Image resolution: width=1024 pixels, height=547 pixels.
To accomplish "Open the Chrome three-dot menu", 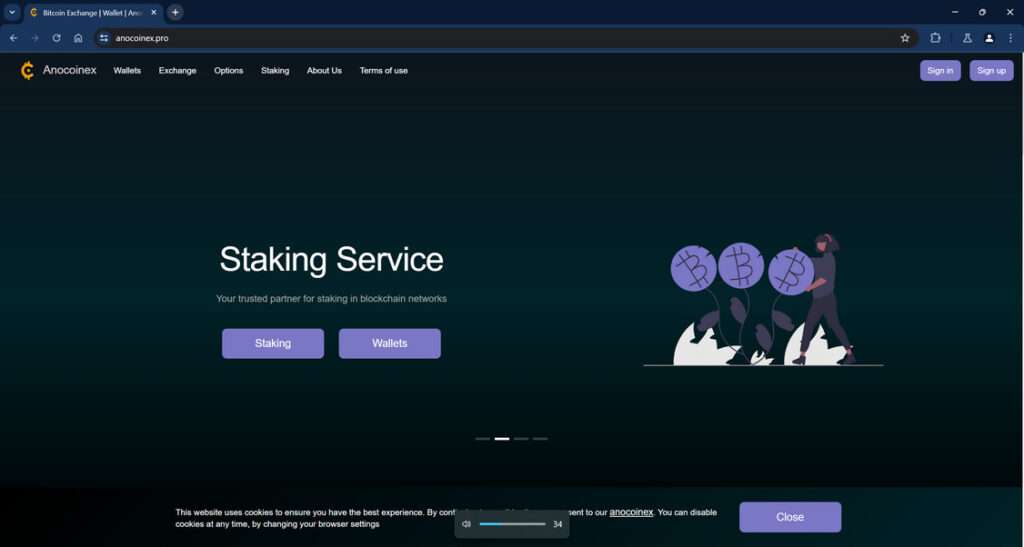I will click(1010, 38).
